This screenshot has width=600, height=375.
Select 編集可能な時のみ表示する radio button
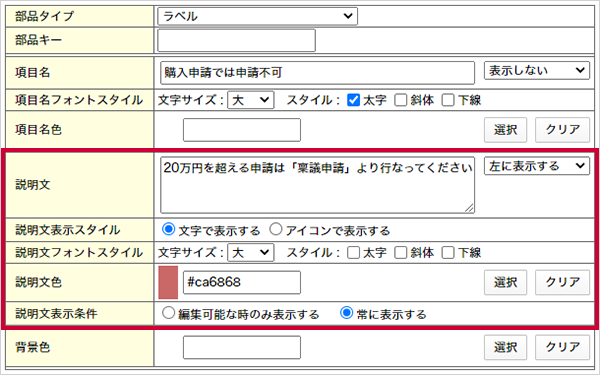[x=168, y=313]
